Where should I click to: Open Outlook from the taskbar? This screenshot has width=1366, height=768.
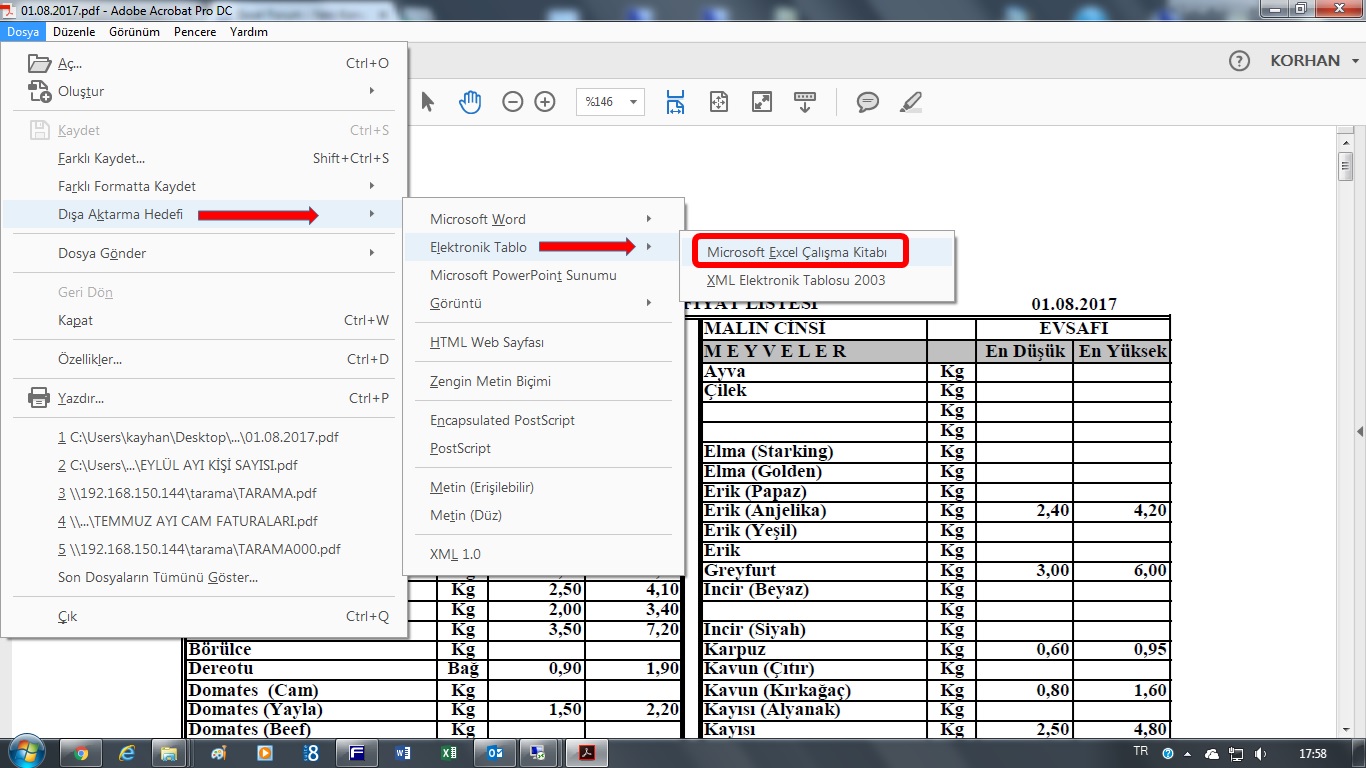pos(494,753)
